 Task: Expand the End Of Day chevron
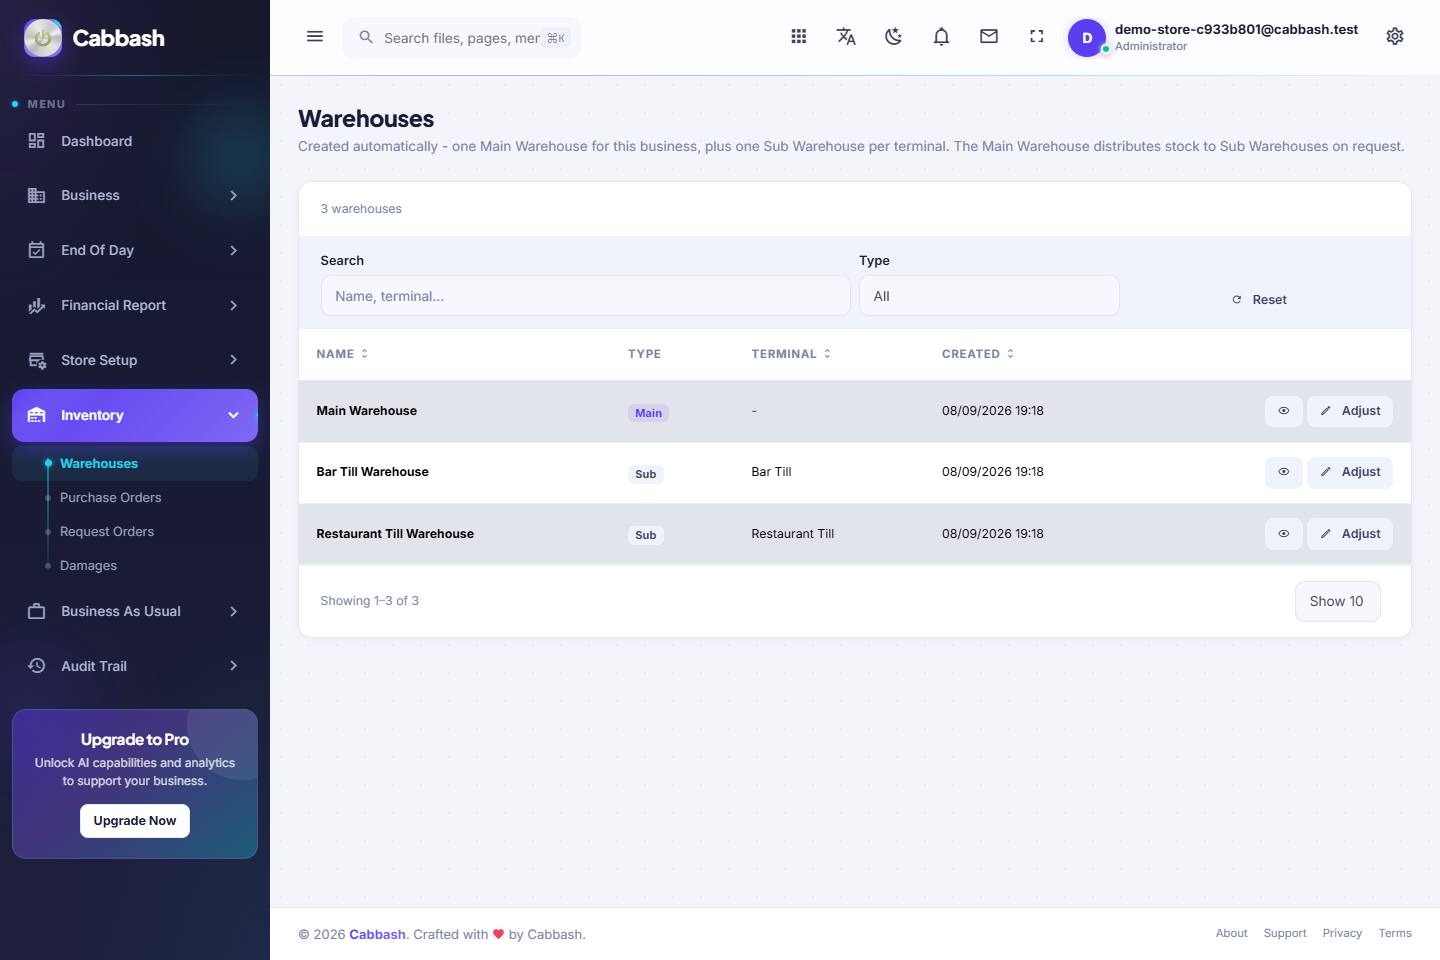tap(233, 250)
